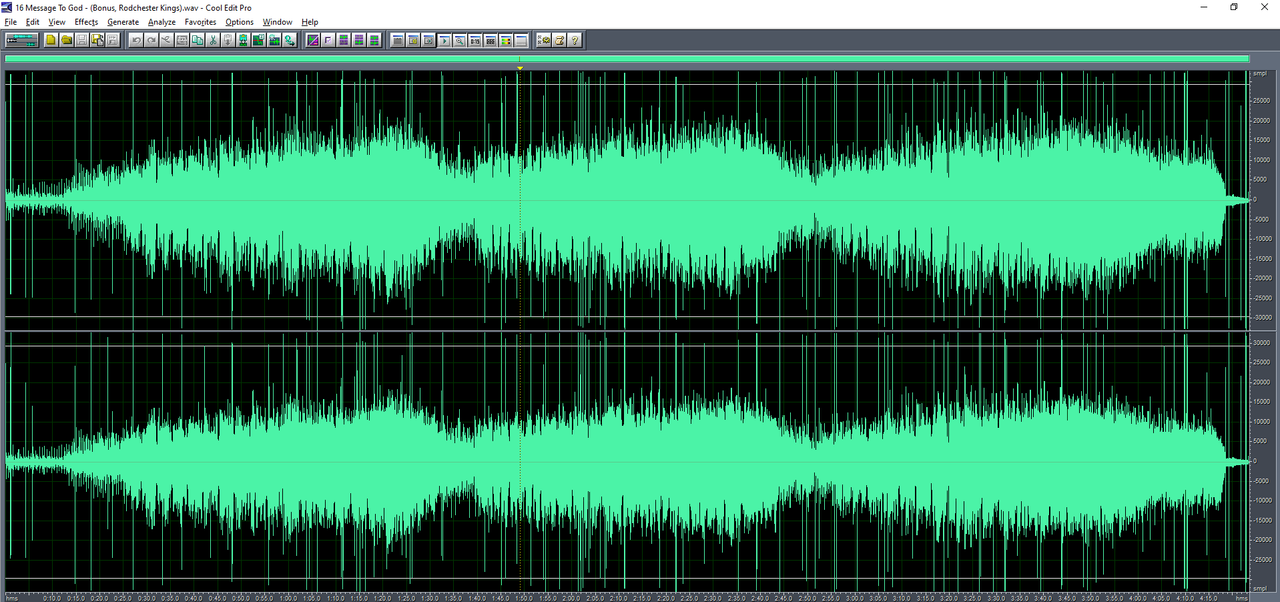Open the Effects menu

click(x=86, y=22)
